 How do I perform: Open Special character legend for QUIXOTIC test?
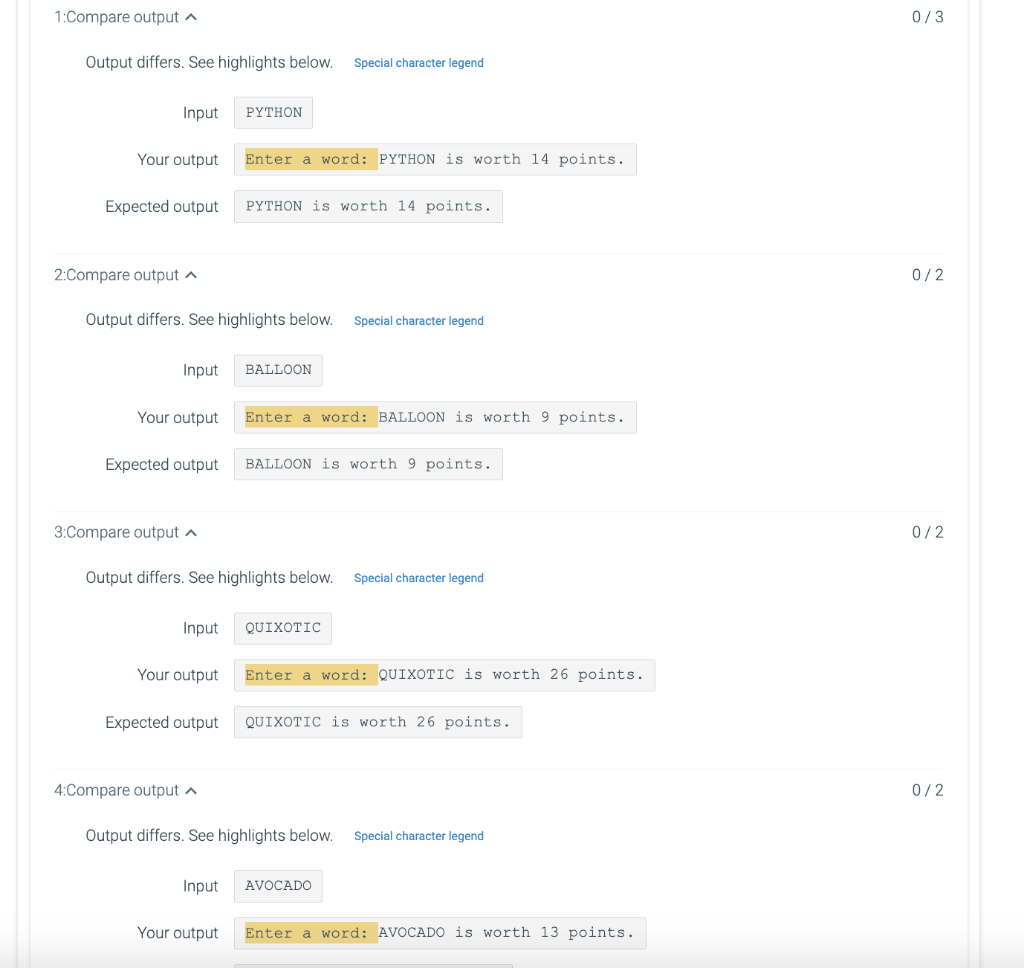pyautogui.click(x=418, y=578)
